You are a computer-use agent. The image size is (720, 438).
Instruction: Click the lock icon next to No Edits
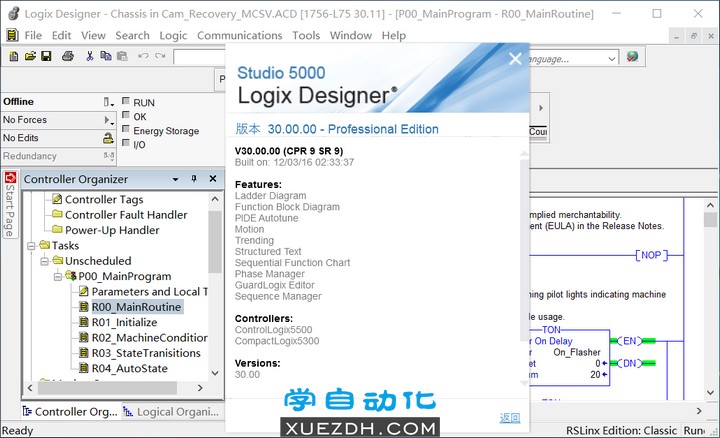coord(108,138)
